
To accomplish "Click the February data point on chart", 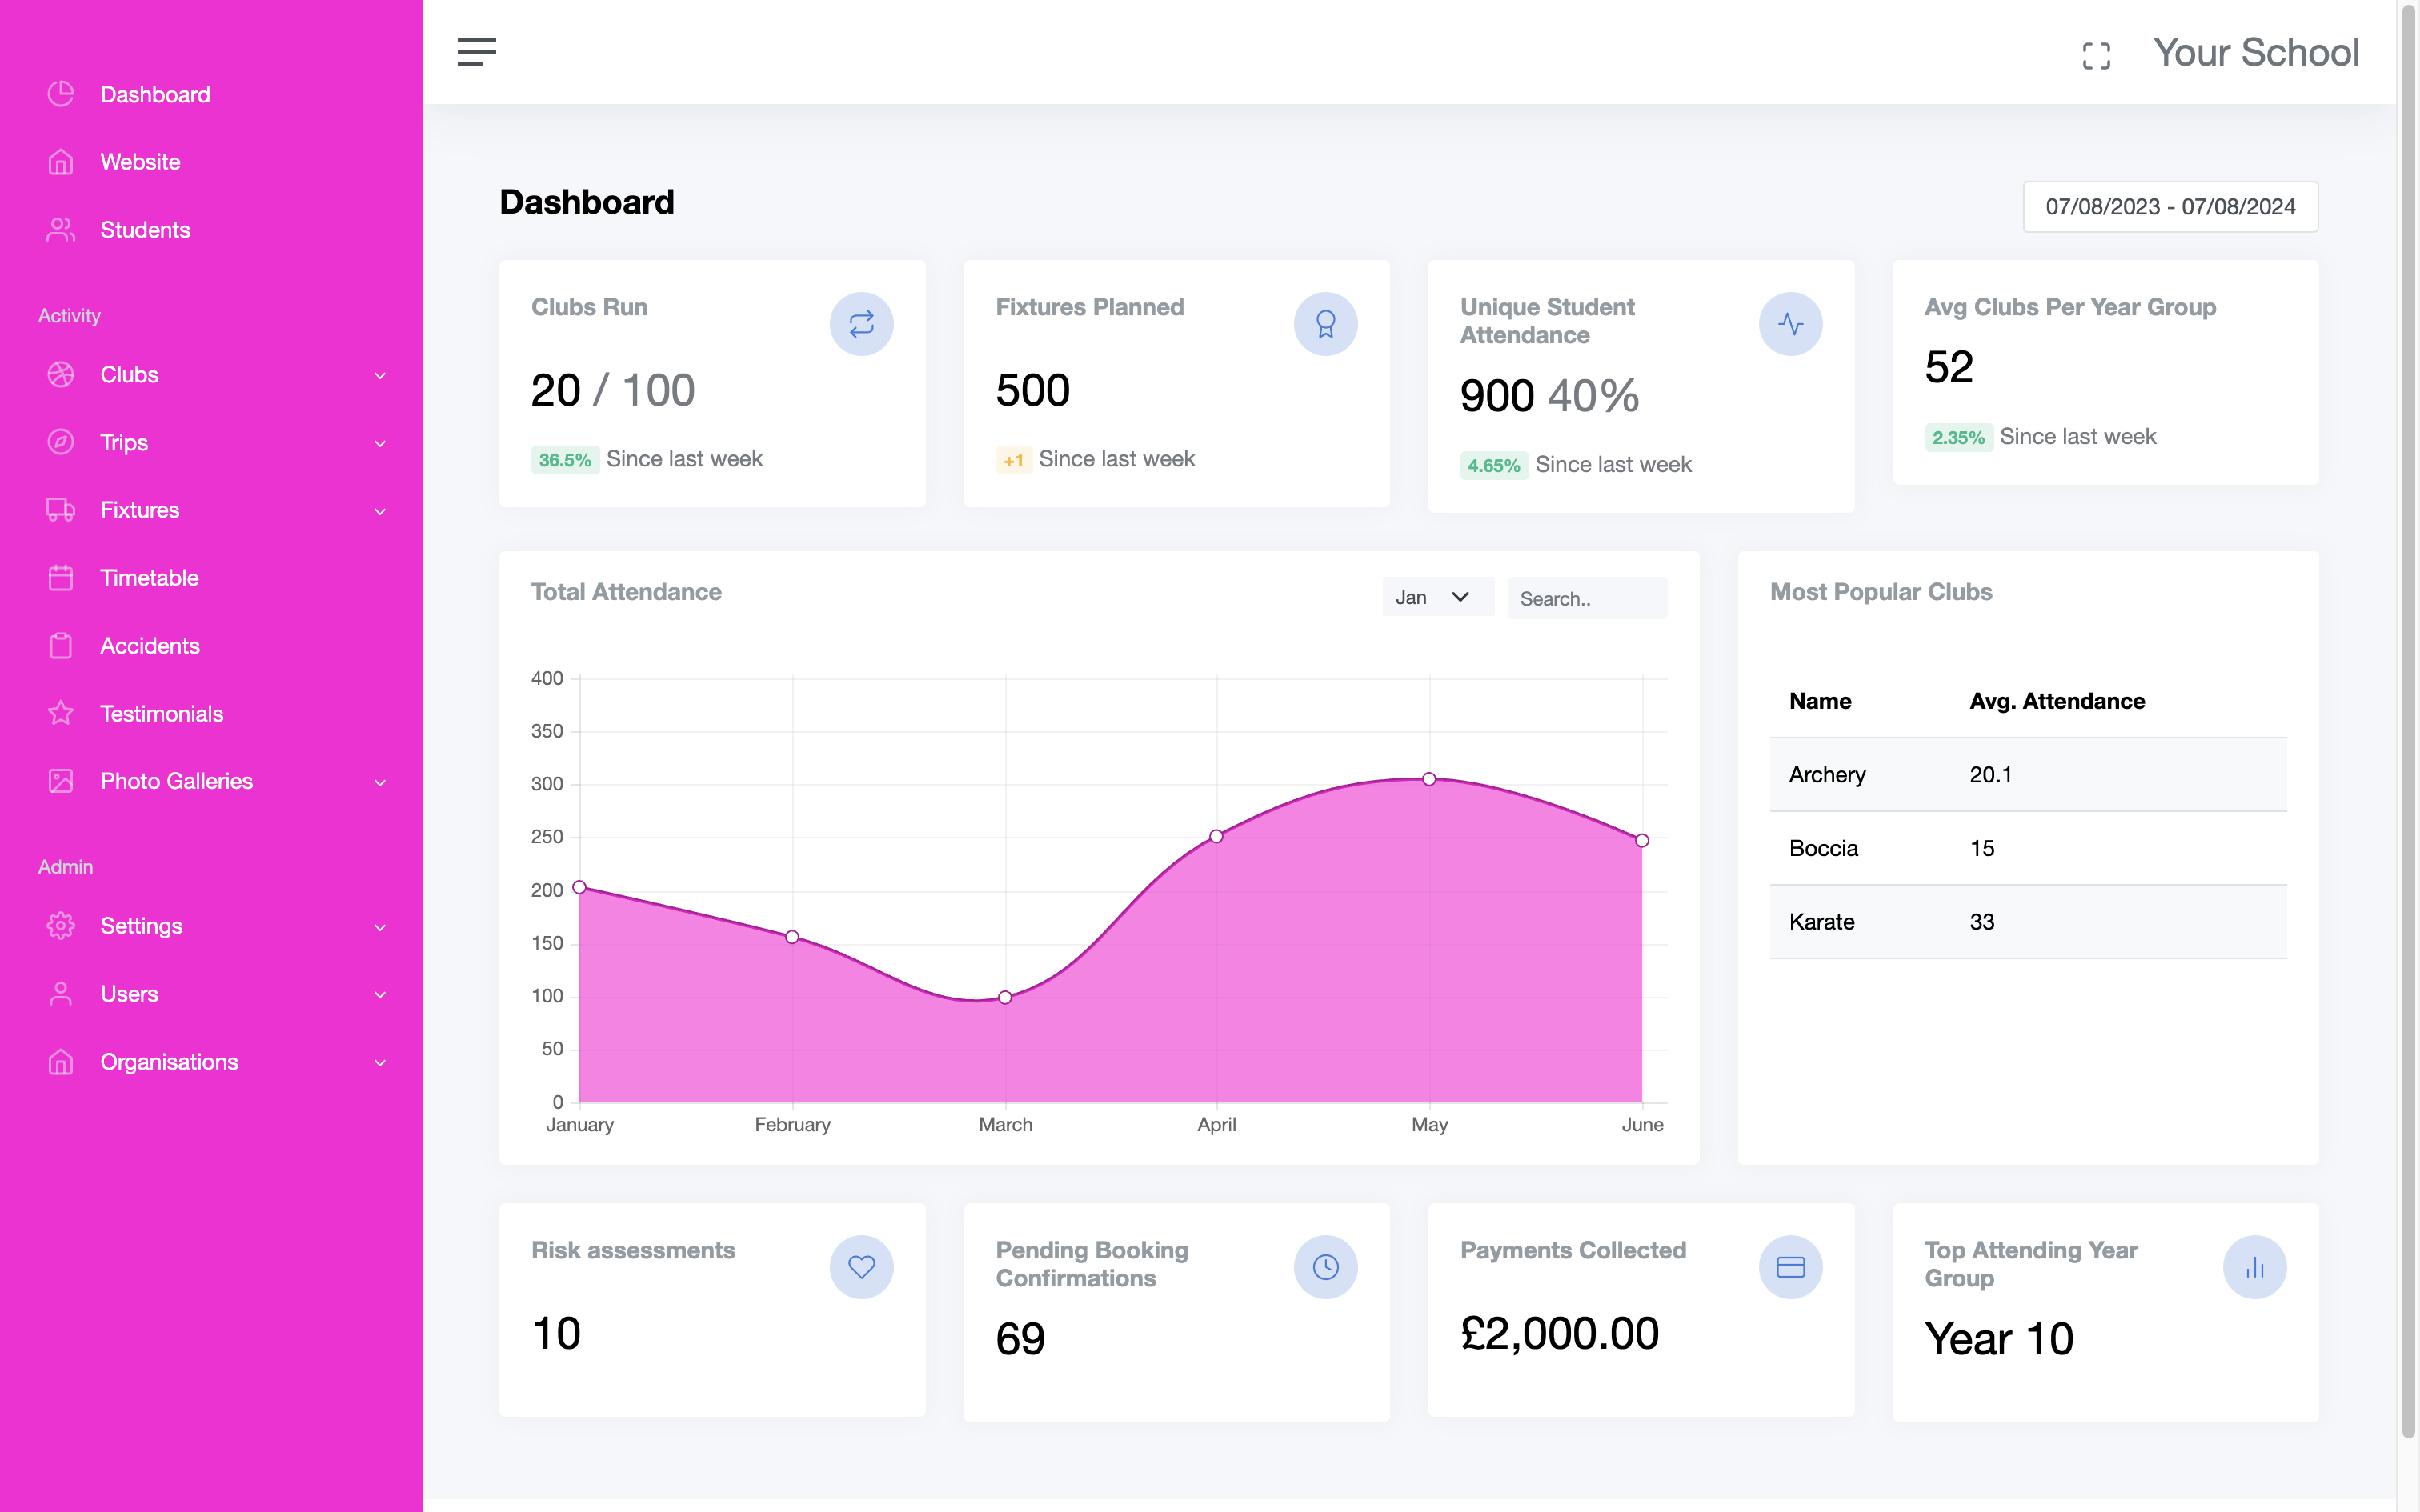I will [x=792, y=937].
